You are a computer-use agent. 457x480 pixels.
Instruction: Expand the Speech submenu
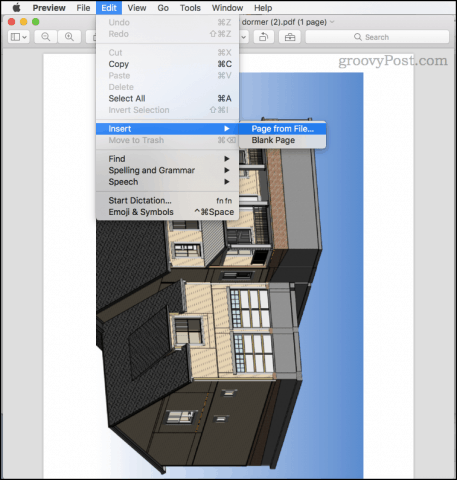[x=167, y=182]
